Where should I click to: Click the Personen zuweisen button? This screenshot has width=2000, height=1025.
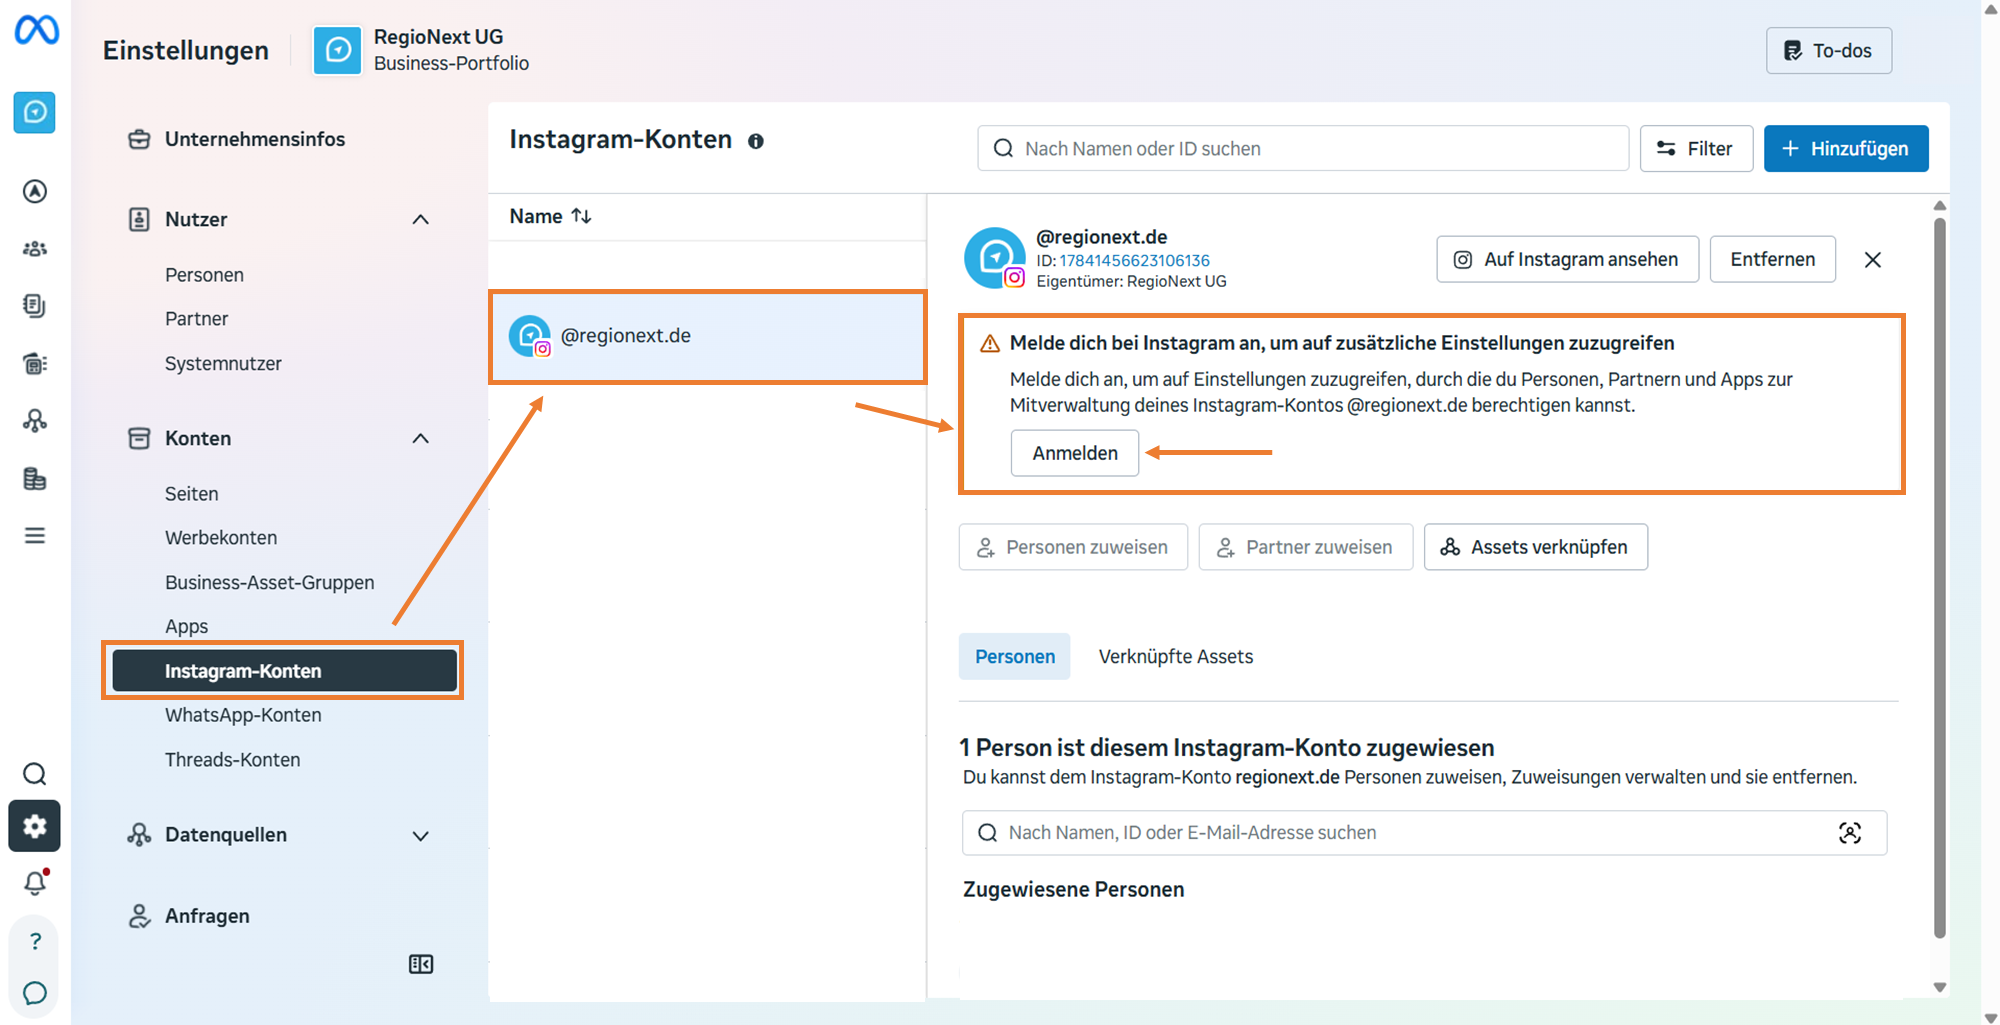pos(1073,547)
